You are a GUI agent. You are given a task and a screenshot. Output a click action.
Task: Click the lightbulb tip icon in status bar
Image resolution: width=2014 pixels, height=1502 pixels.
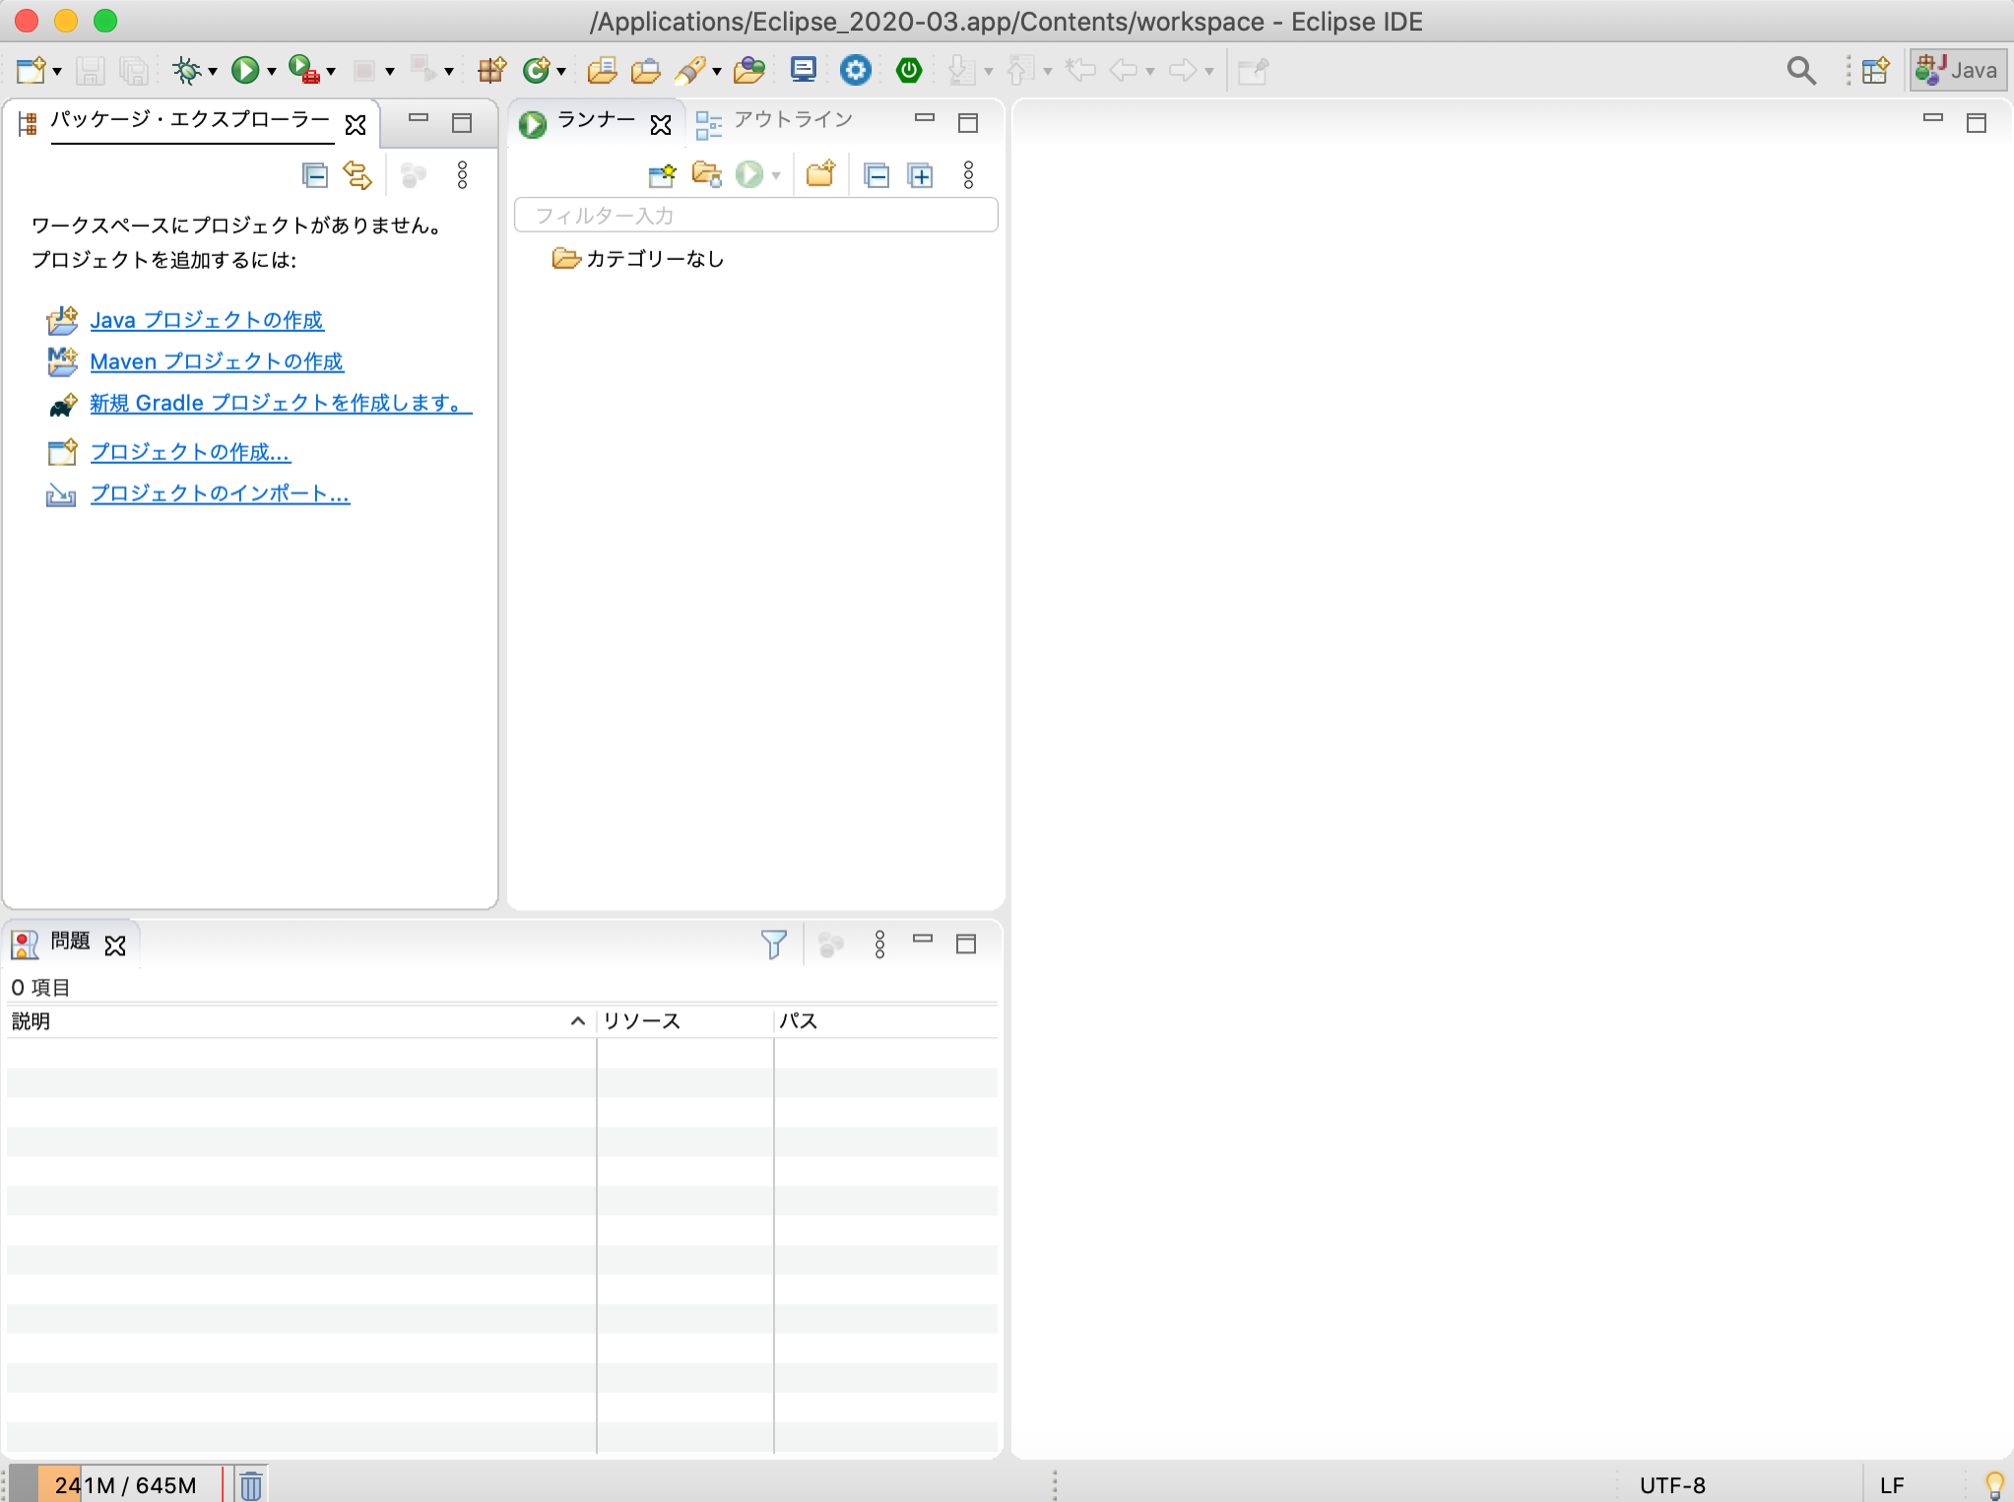point(1994,1485)
